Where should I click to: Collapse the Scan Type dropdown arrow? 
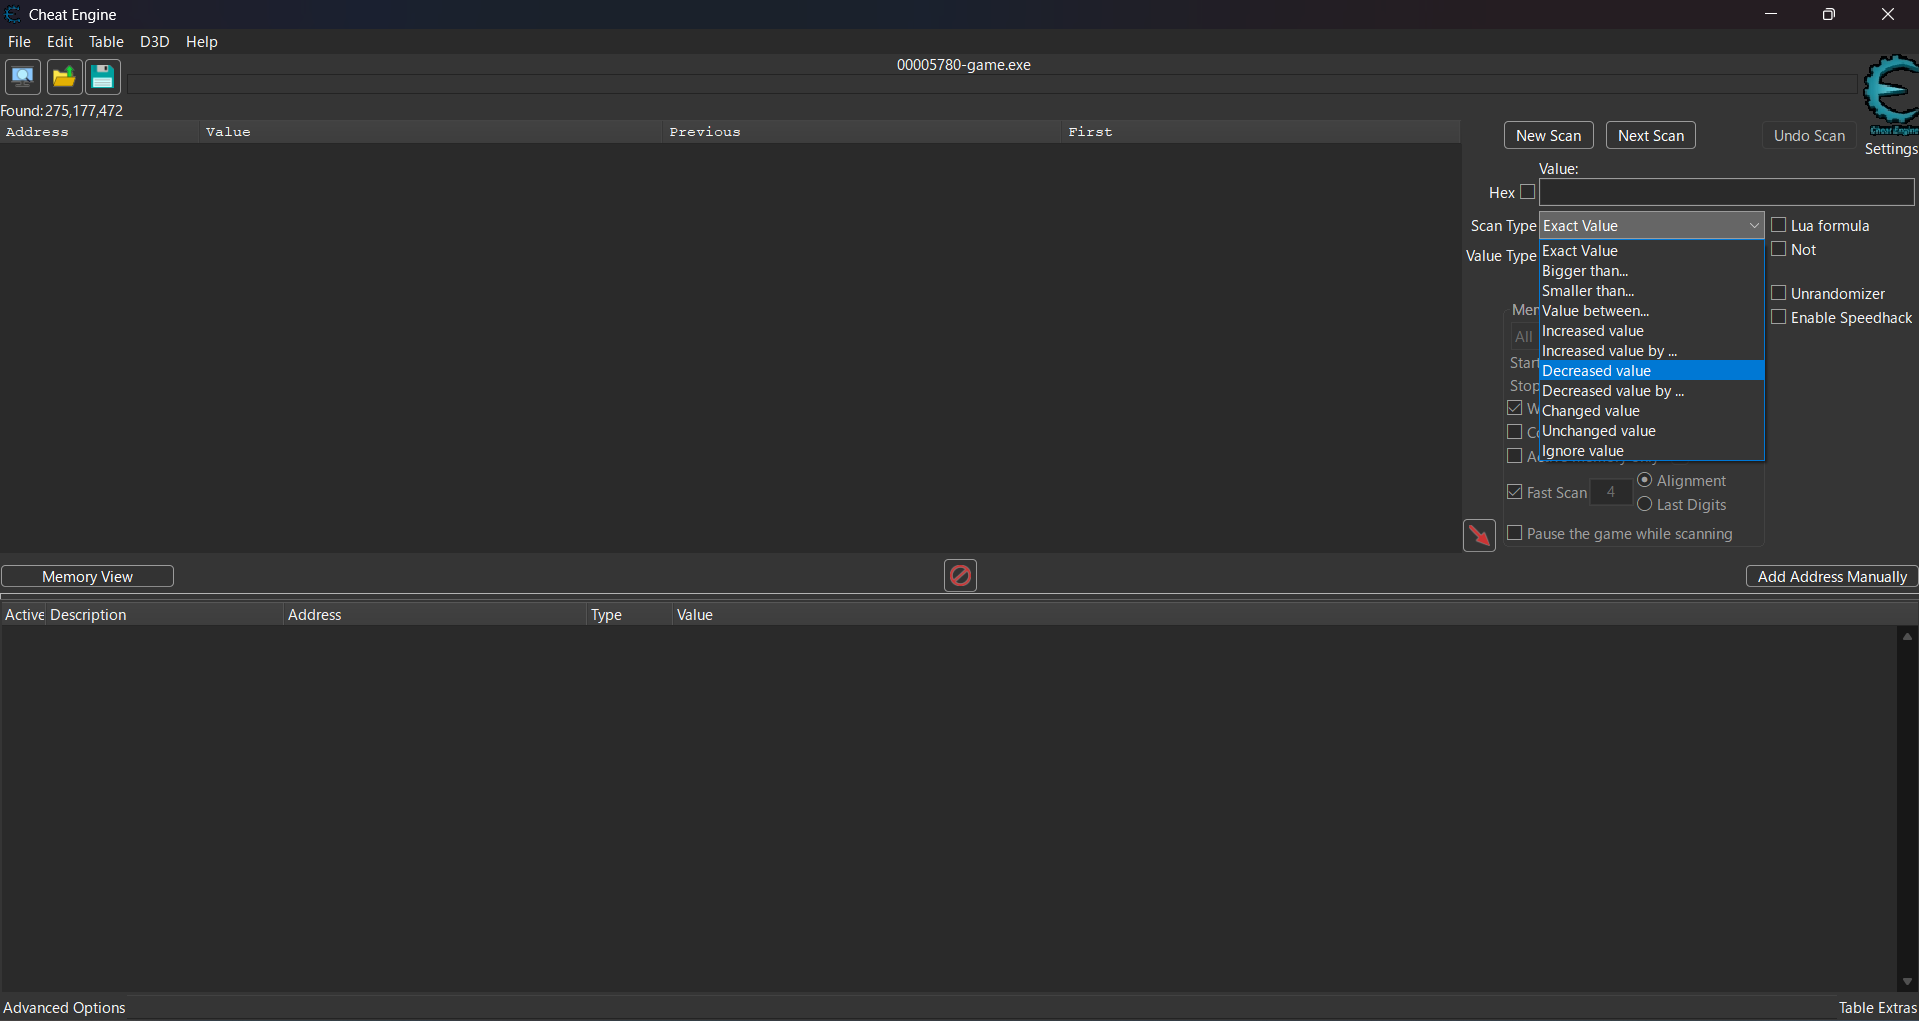pos(1753,226)
